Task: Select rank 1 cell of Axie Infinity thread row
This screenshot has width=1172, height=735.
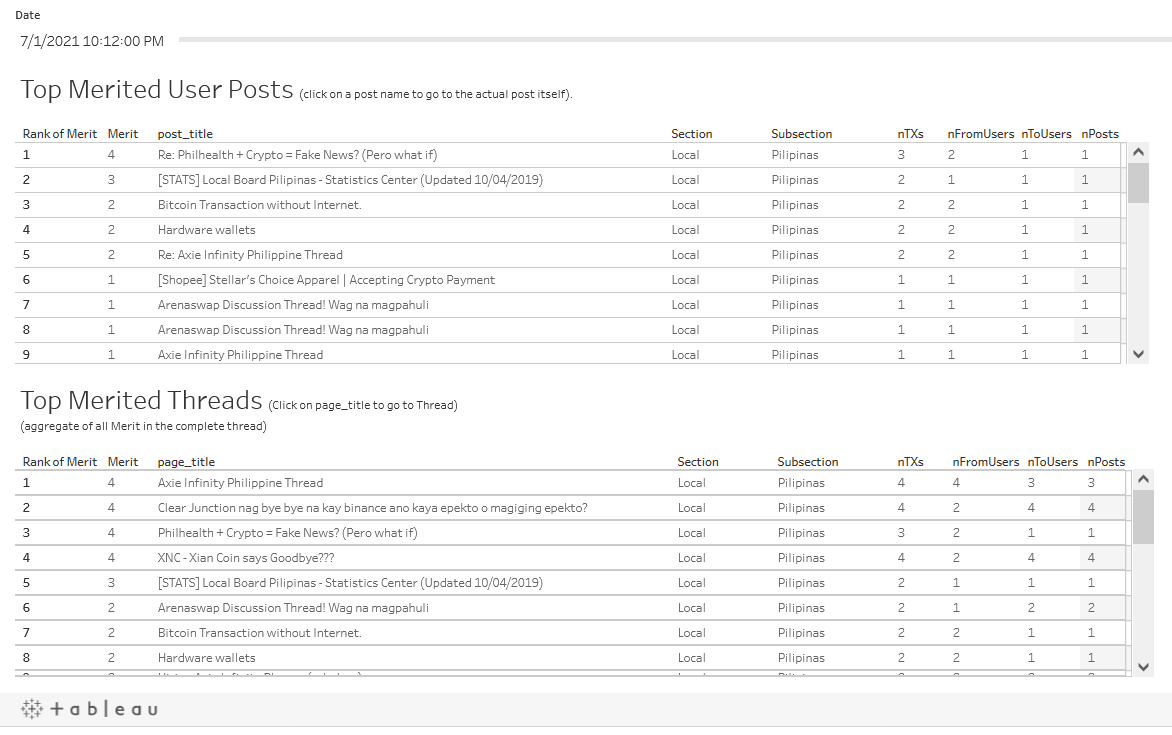Action: tap(26, 483)
